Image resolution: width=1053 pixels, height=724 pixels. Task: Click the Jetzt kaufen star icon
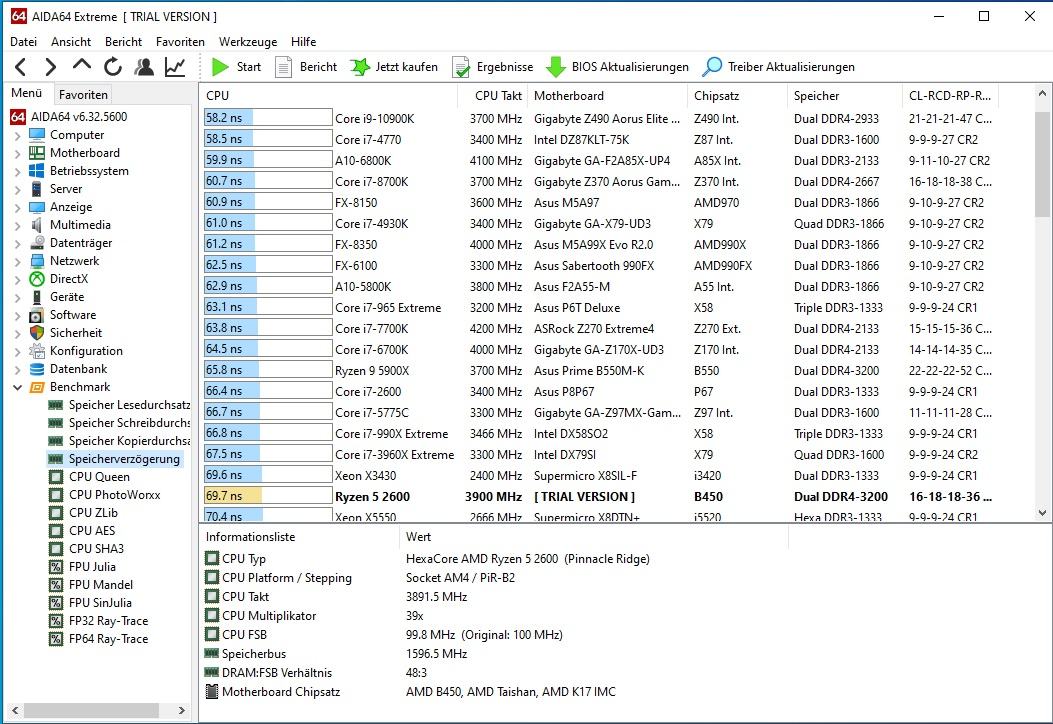[360, 67]
